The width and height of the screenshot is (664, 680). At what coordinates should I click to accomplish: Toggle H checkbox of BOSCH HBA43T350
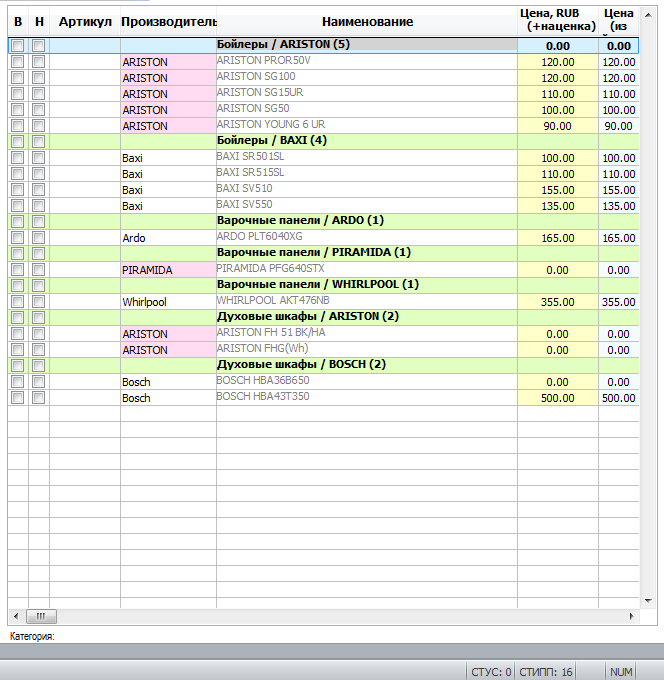click(x=39, y=398)
